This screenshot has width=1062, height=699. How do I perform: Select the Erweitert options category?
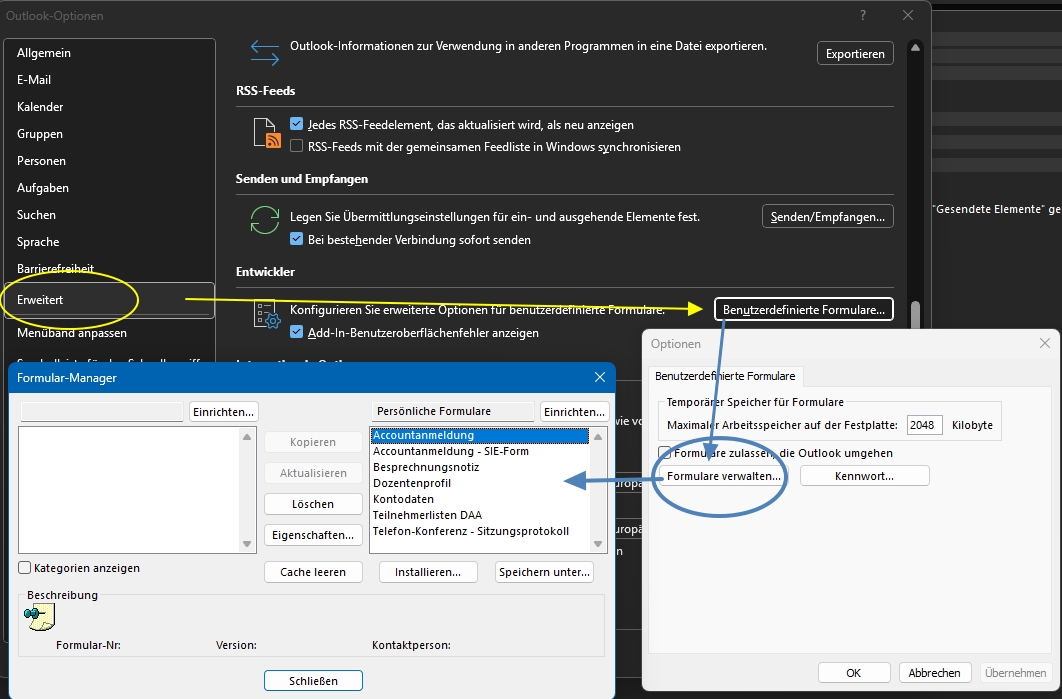click(x=110, y=300)
